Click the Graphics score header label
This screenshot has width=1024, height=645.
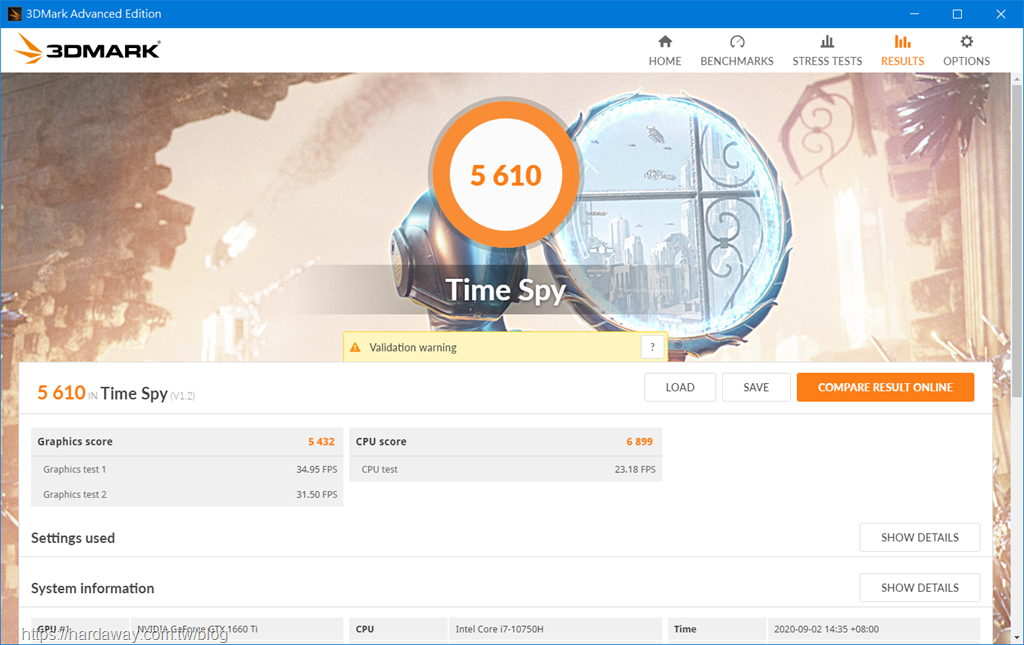click(x=74, y=442)
